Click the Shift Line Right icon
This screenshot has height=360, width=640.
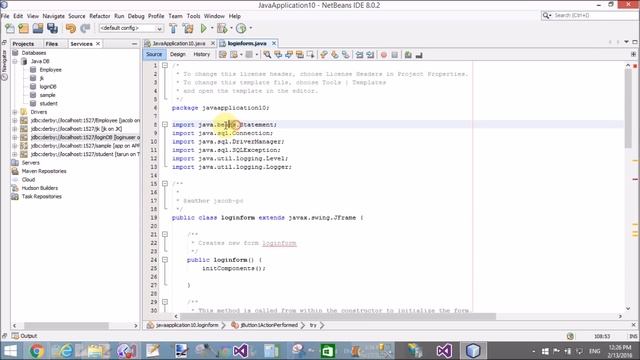coord(370,55)
